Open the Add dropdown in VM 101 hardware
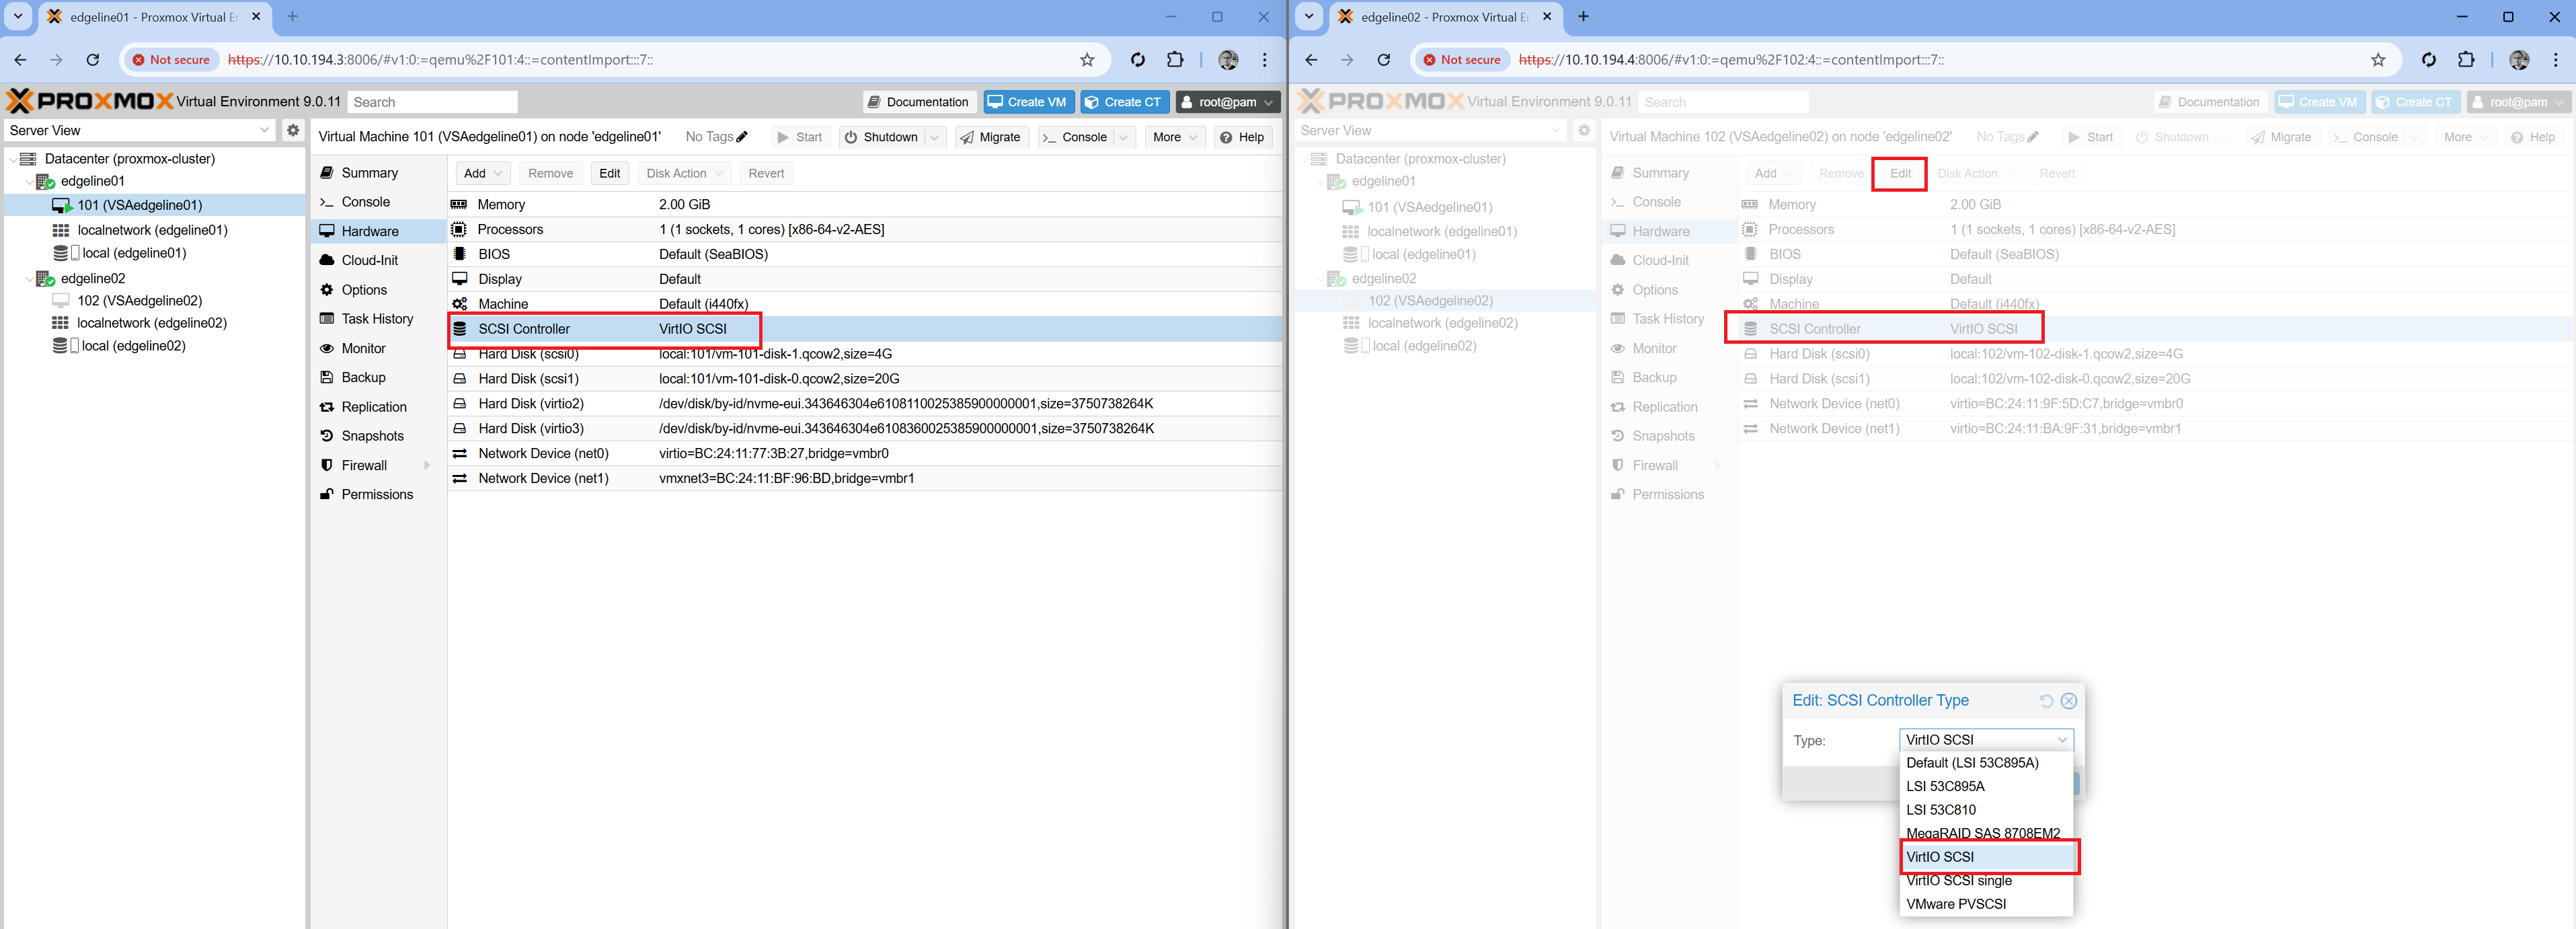Screen dimensions: 2576x929 click(x=483, y=173)
